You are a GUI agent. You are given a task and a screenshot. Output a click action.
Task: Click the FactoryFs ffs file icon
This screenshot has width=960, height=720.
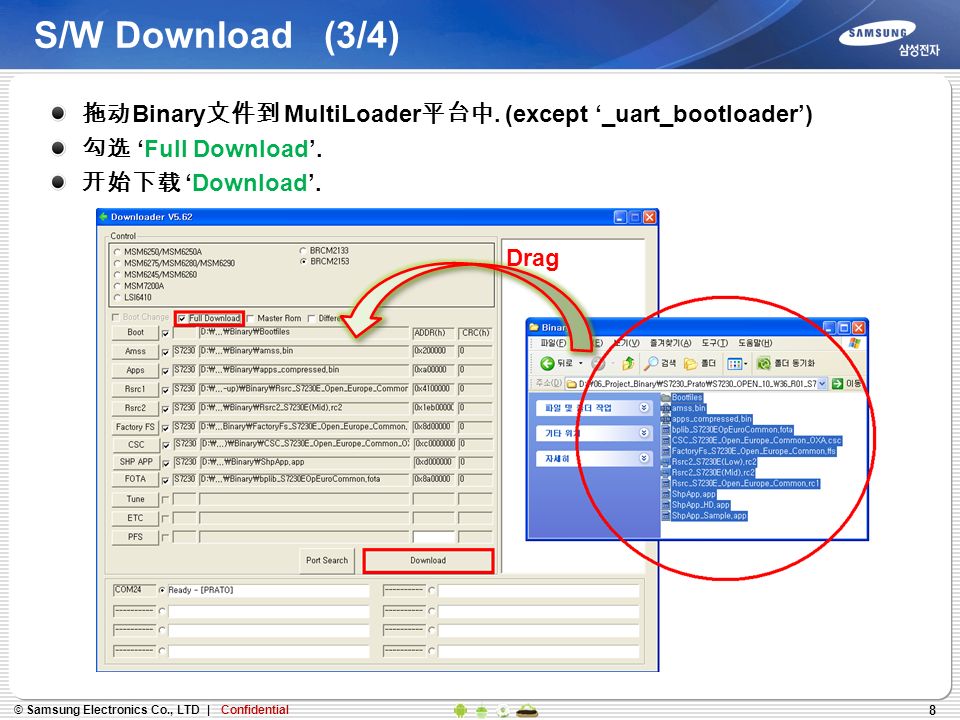(x=666, y=451)
